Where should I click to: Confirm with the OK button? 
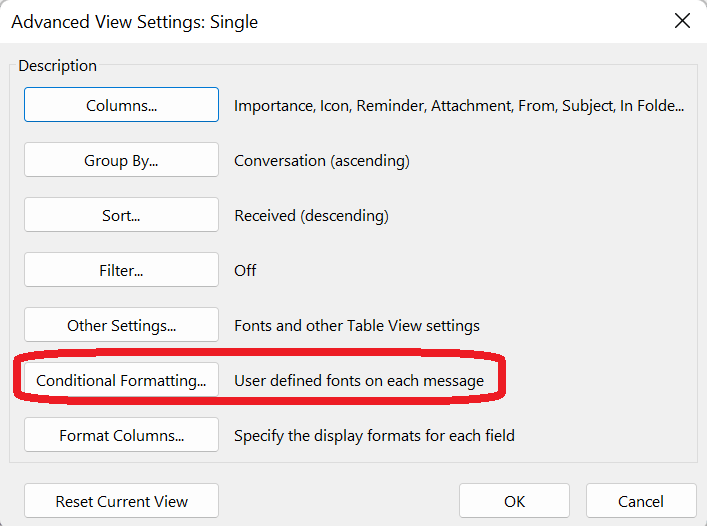click(x=514, y=501)
